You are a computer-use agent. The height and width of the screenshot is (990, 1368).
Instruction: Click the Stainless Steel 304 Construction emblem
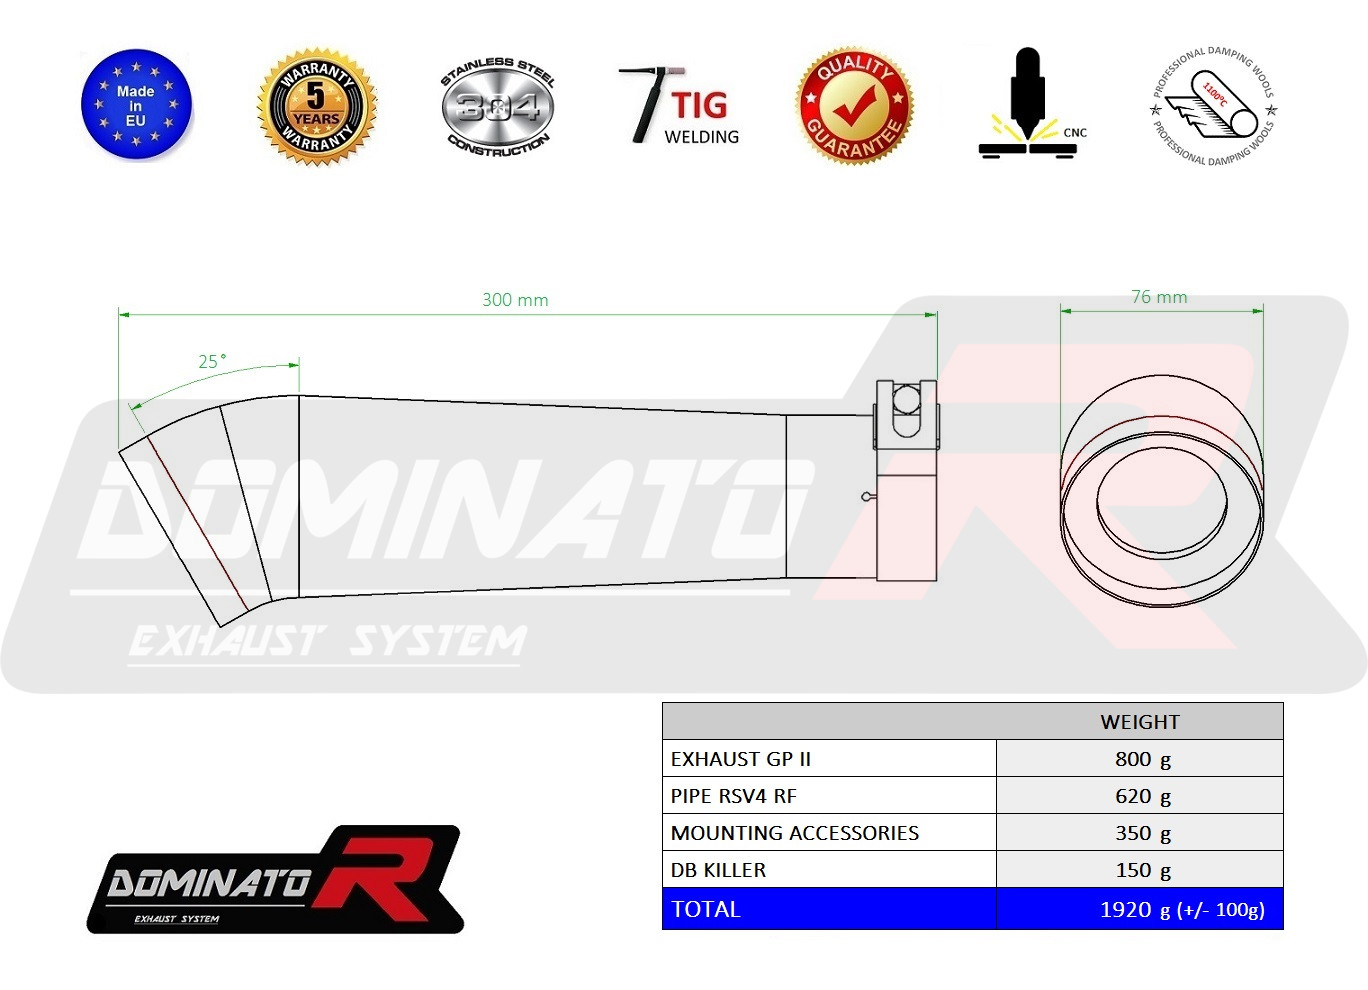(497, 106)
